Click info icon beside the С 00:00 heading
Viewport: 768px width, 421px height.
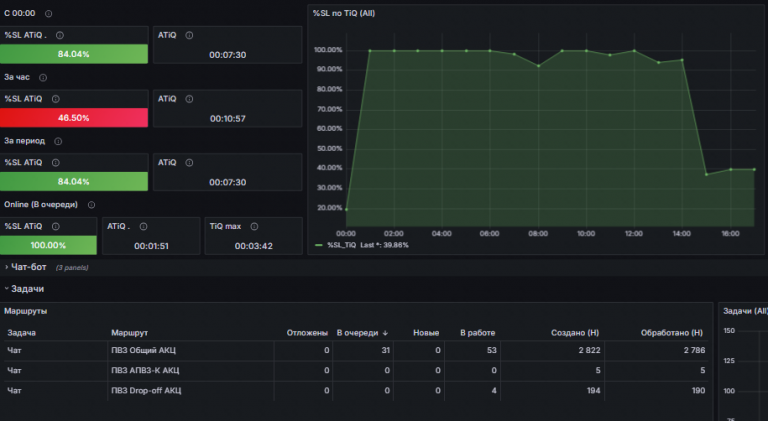point(48,14)
